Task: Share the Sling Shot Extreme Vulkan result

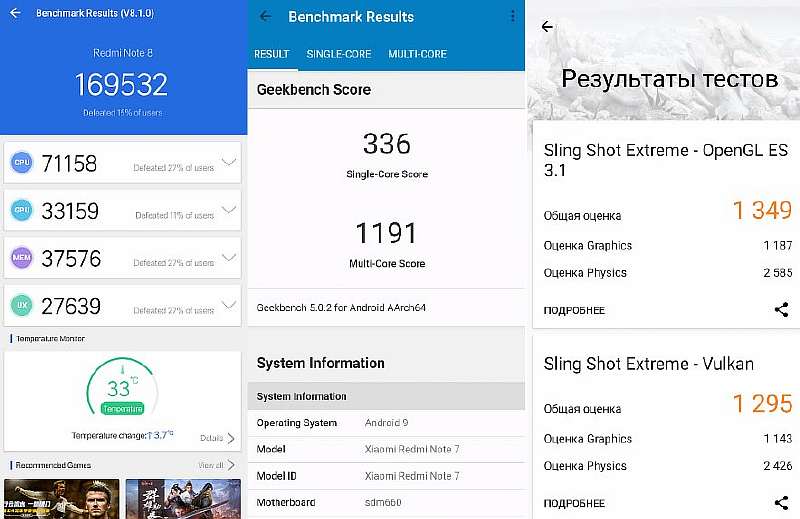Action: [x=781, y=503]
